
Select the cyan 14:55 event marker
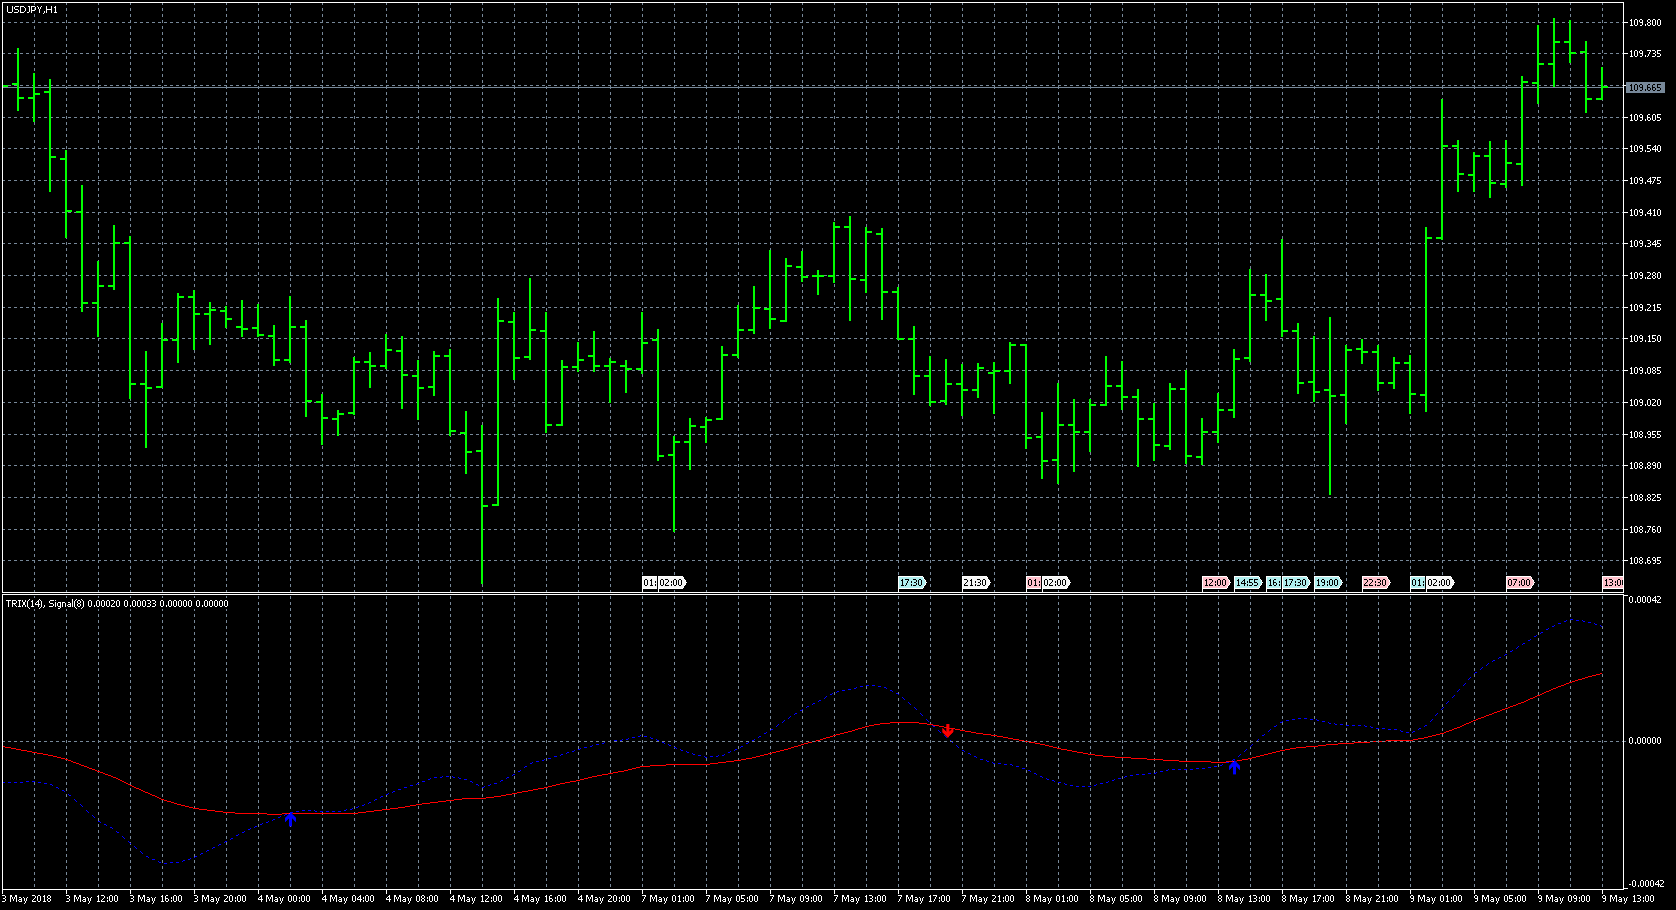click(1247, 583)
